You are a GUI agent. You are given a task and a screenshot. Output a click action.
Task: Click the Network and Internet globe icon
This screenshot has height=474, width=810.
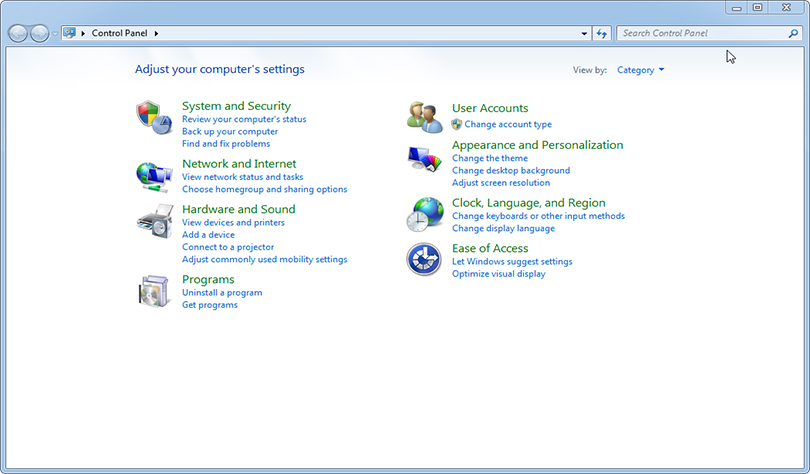pos(154,175)
